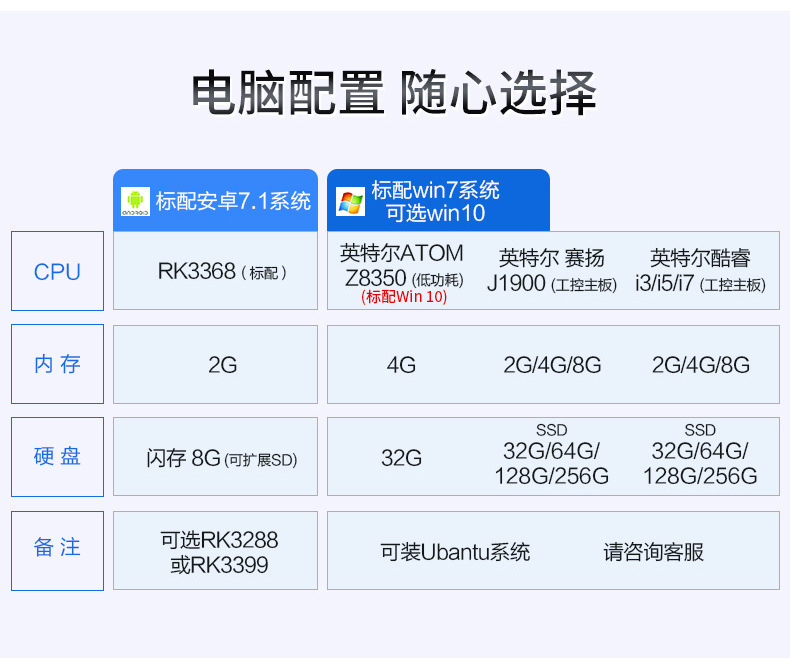Click the 可选RK3288或RK3399 remark

point(219,552)
